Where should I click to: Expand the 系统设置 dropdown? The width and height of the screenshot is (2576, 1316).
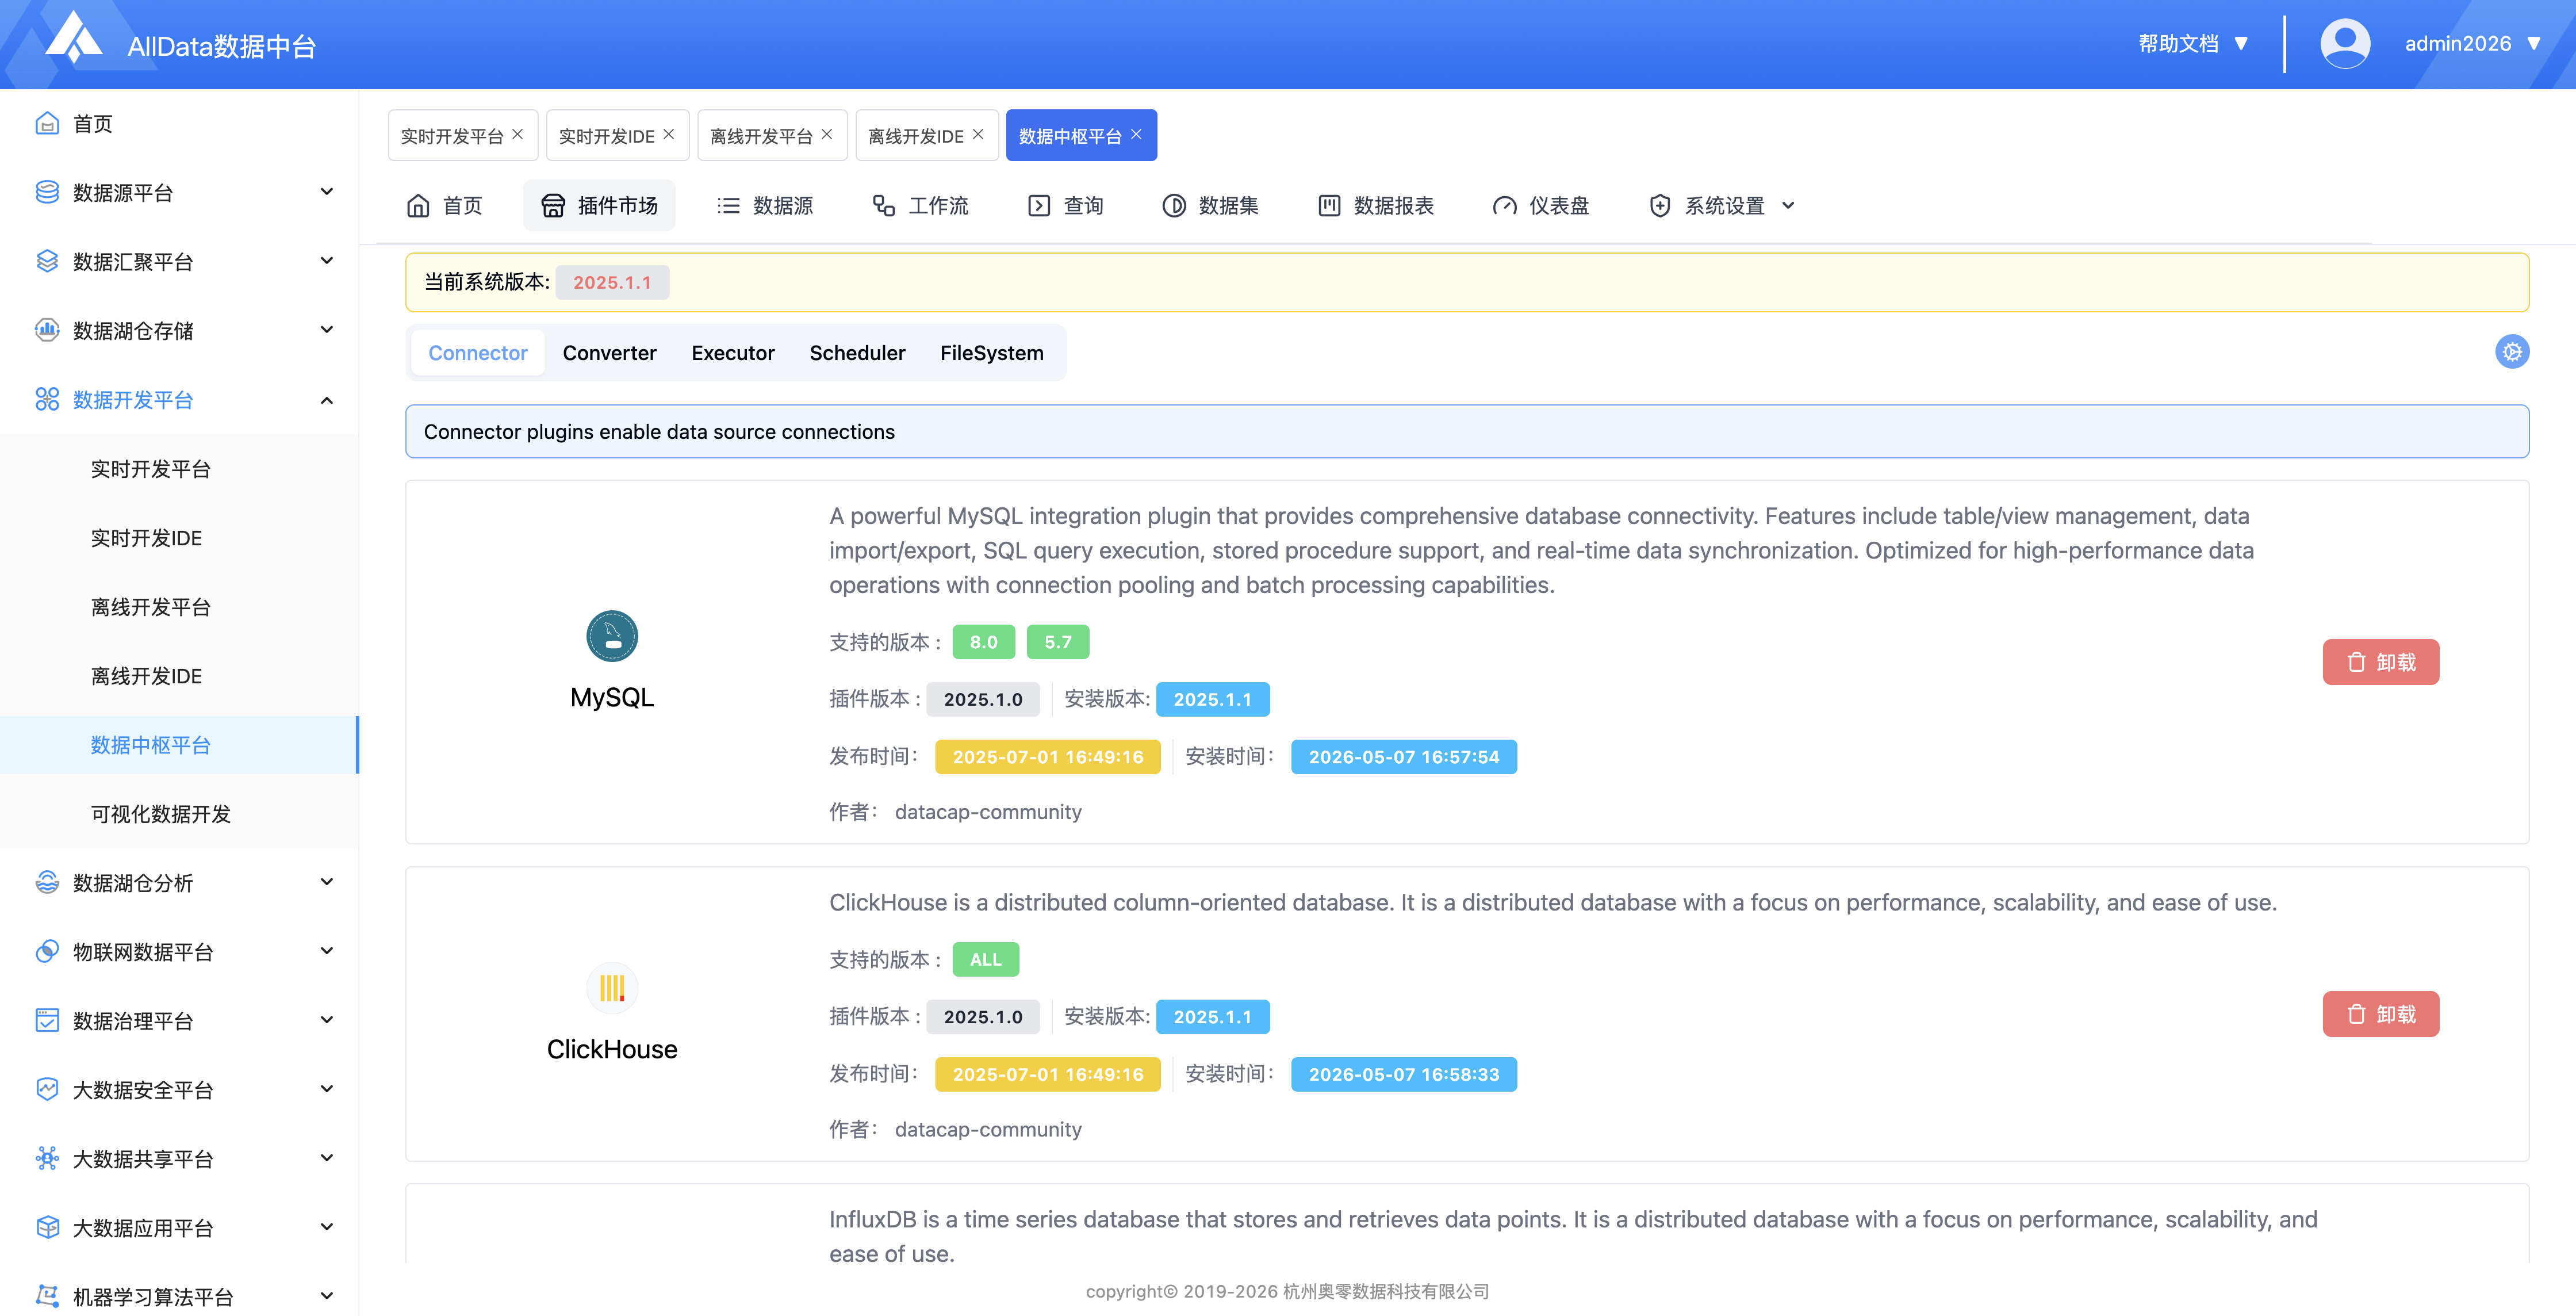click(x=1722, y=205)
